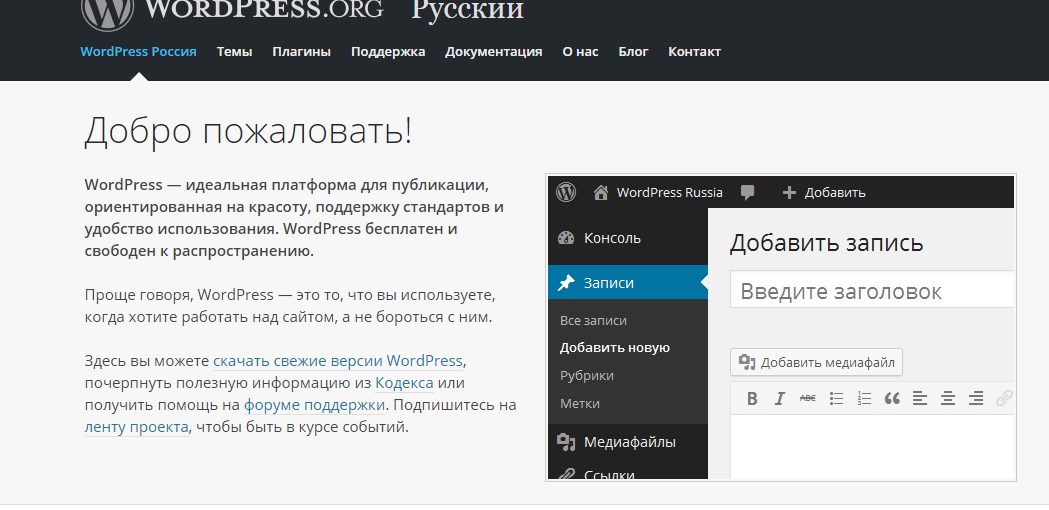The height and width of the screenshot is (510, 1049).
Task: Toggle bold formatting in editor toolbar
Action: pos(752,399)
